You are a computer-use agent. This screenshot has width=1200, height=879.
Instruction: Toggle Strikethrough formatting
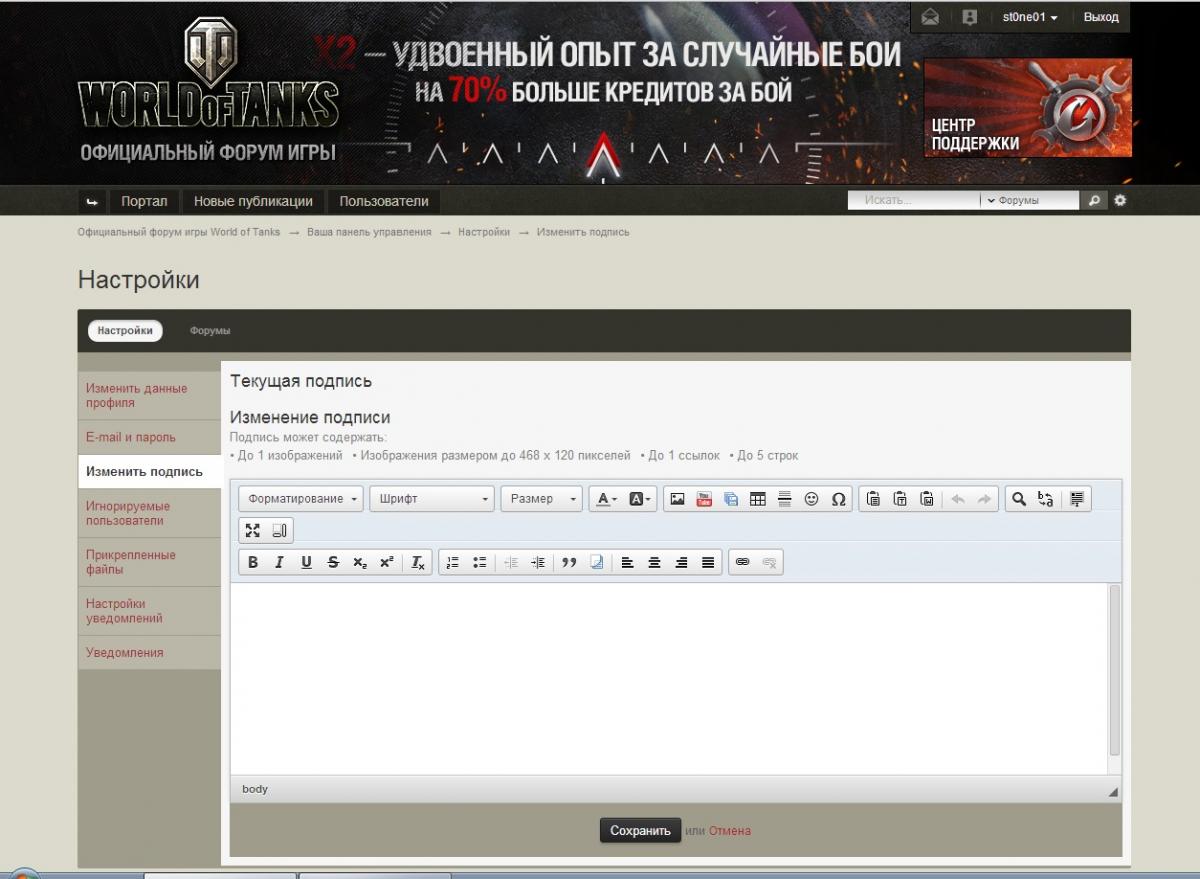click(333, 562)
